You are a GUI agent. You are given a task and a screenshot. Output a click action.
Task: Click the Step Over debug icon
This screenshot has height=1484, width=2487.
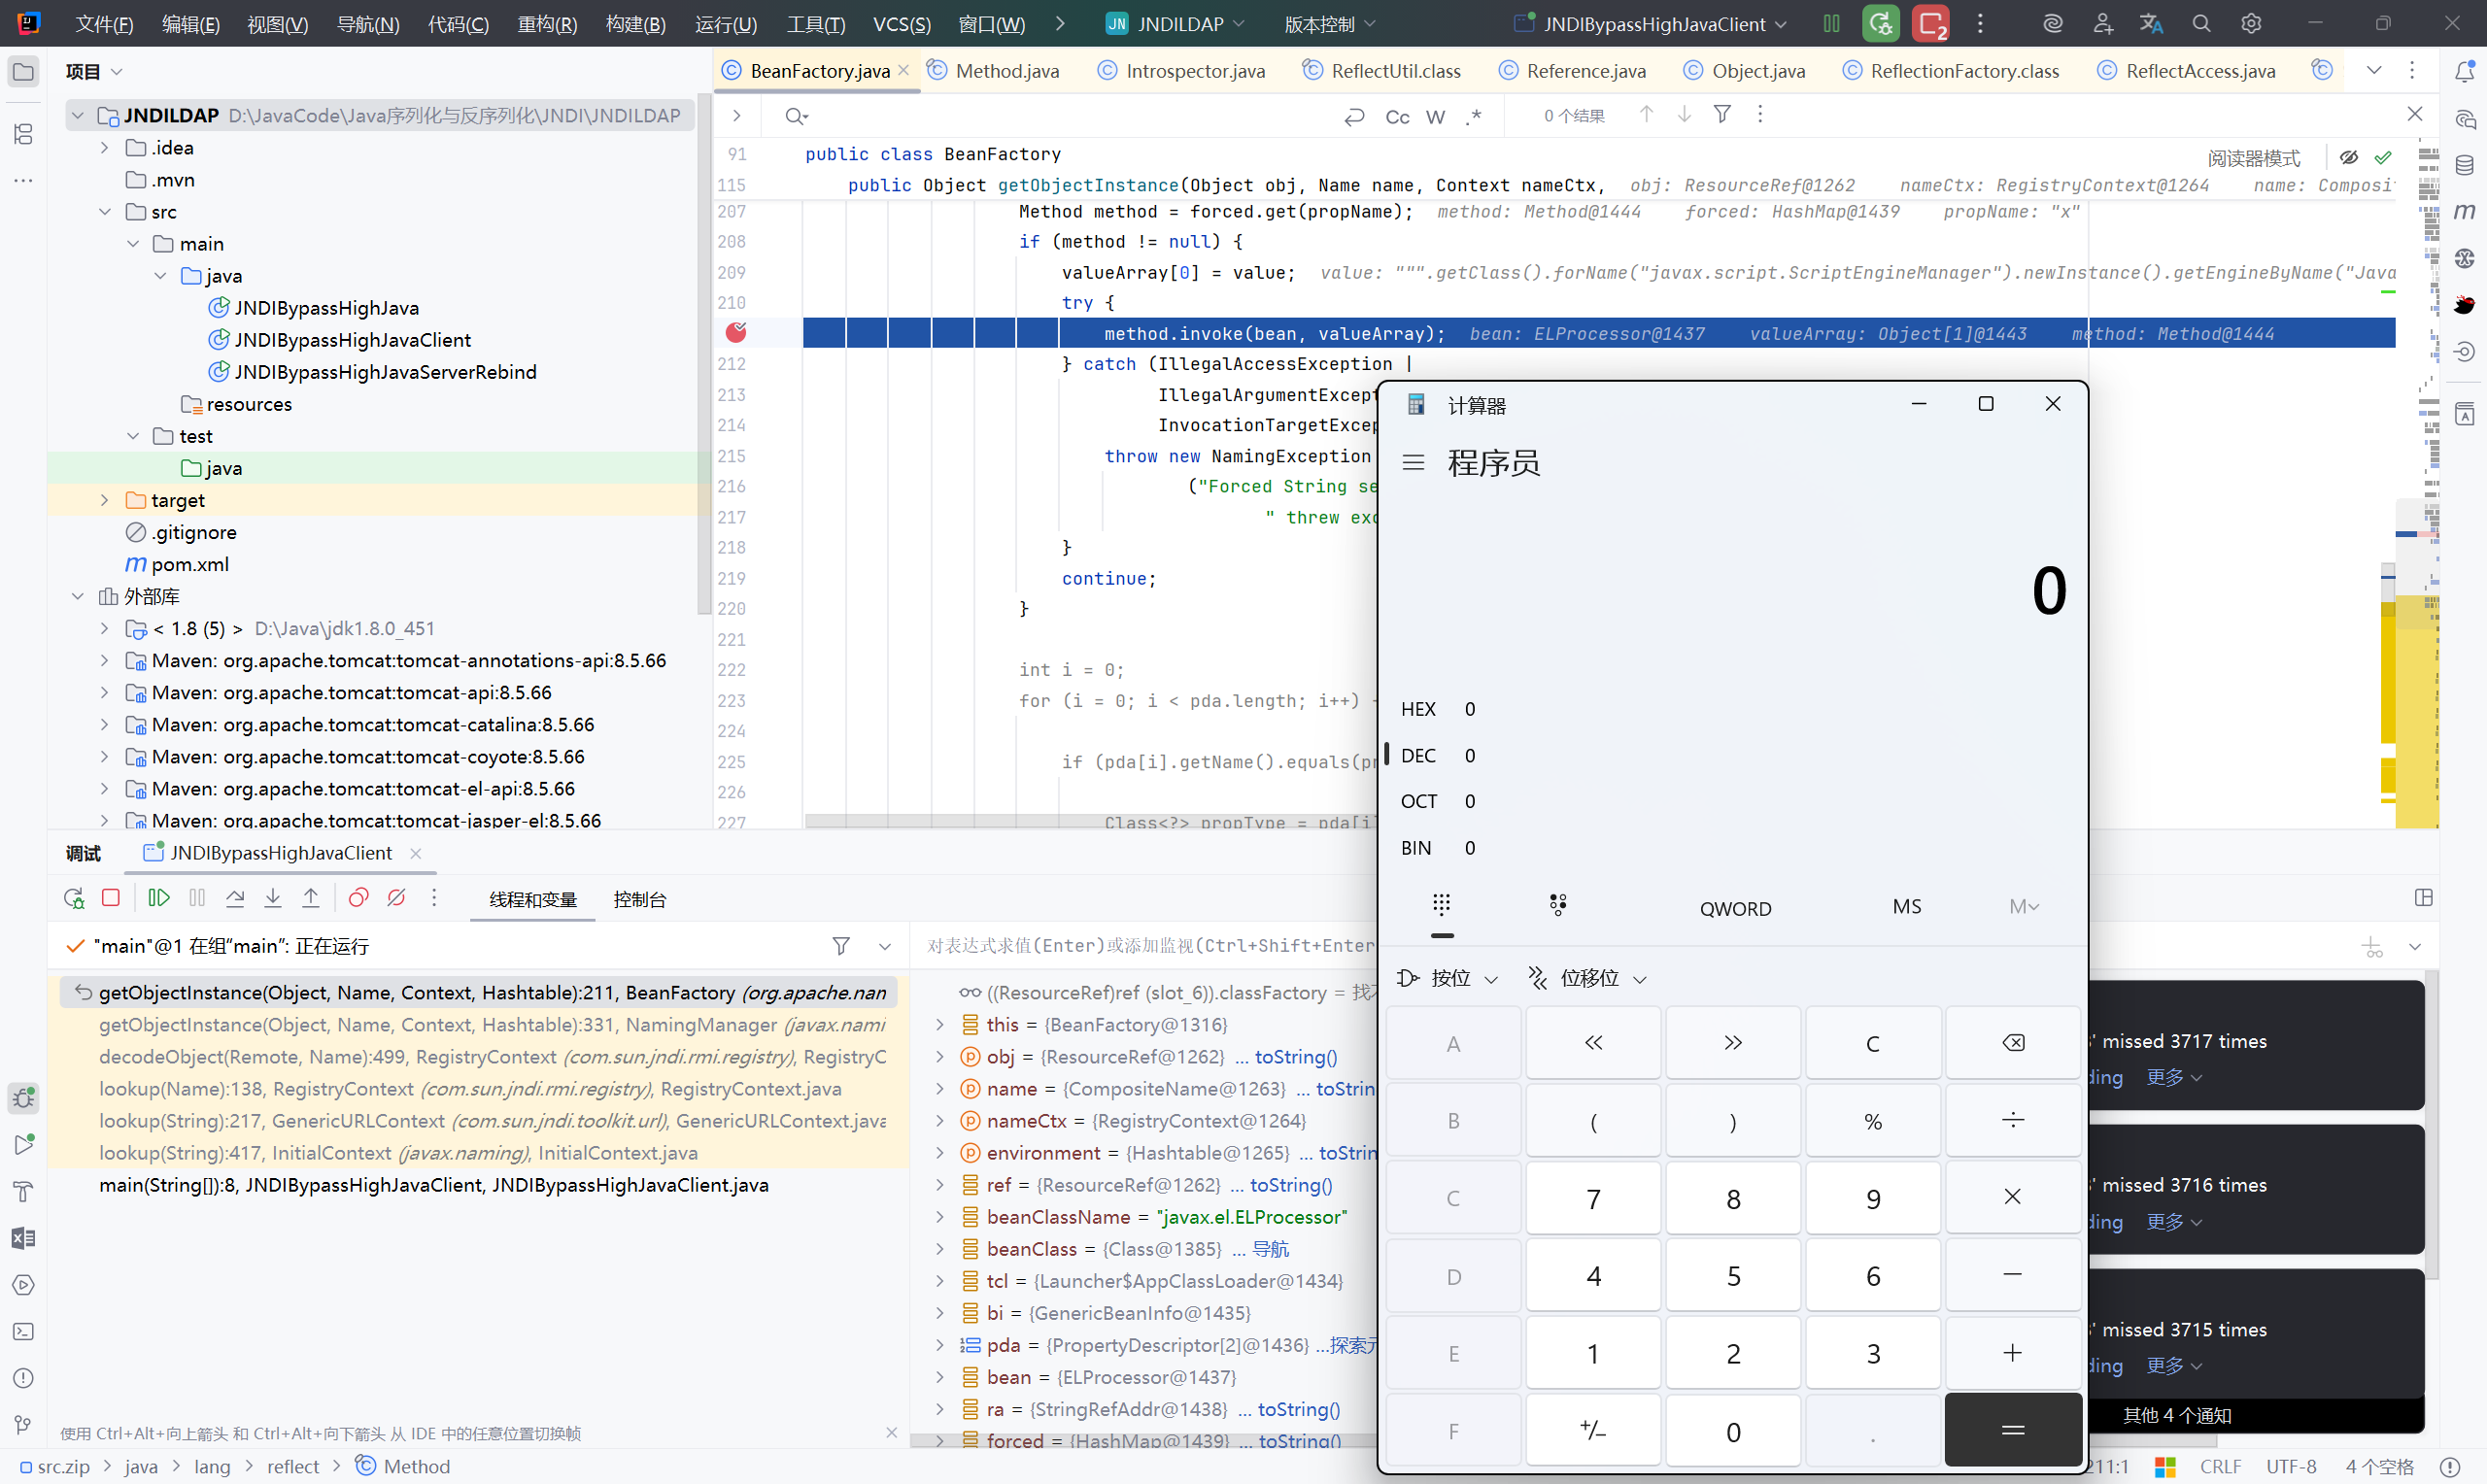coord(235,898)
